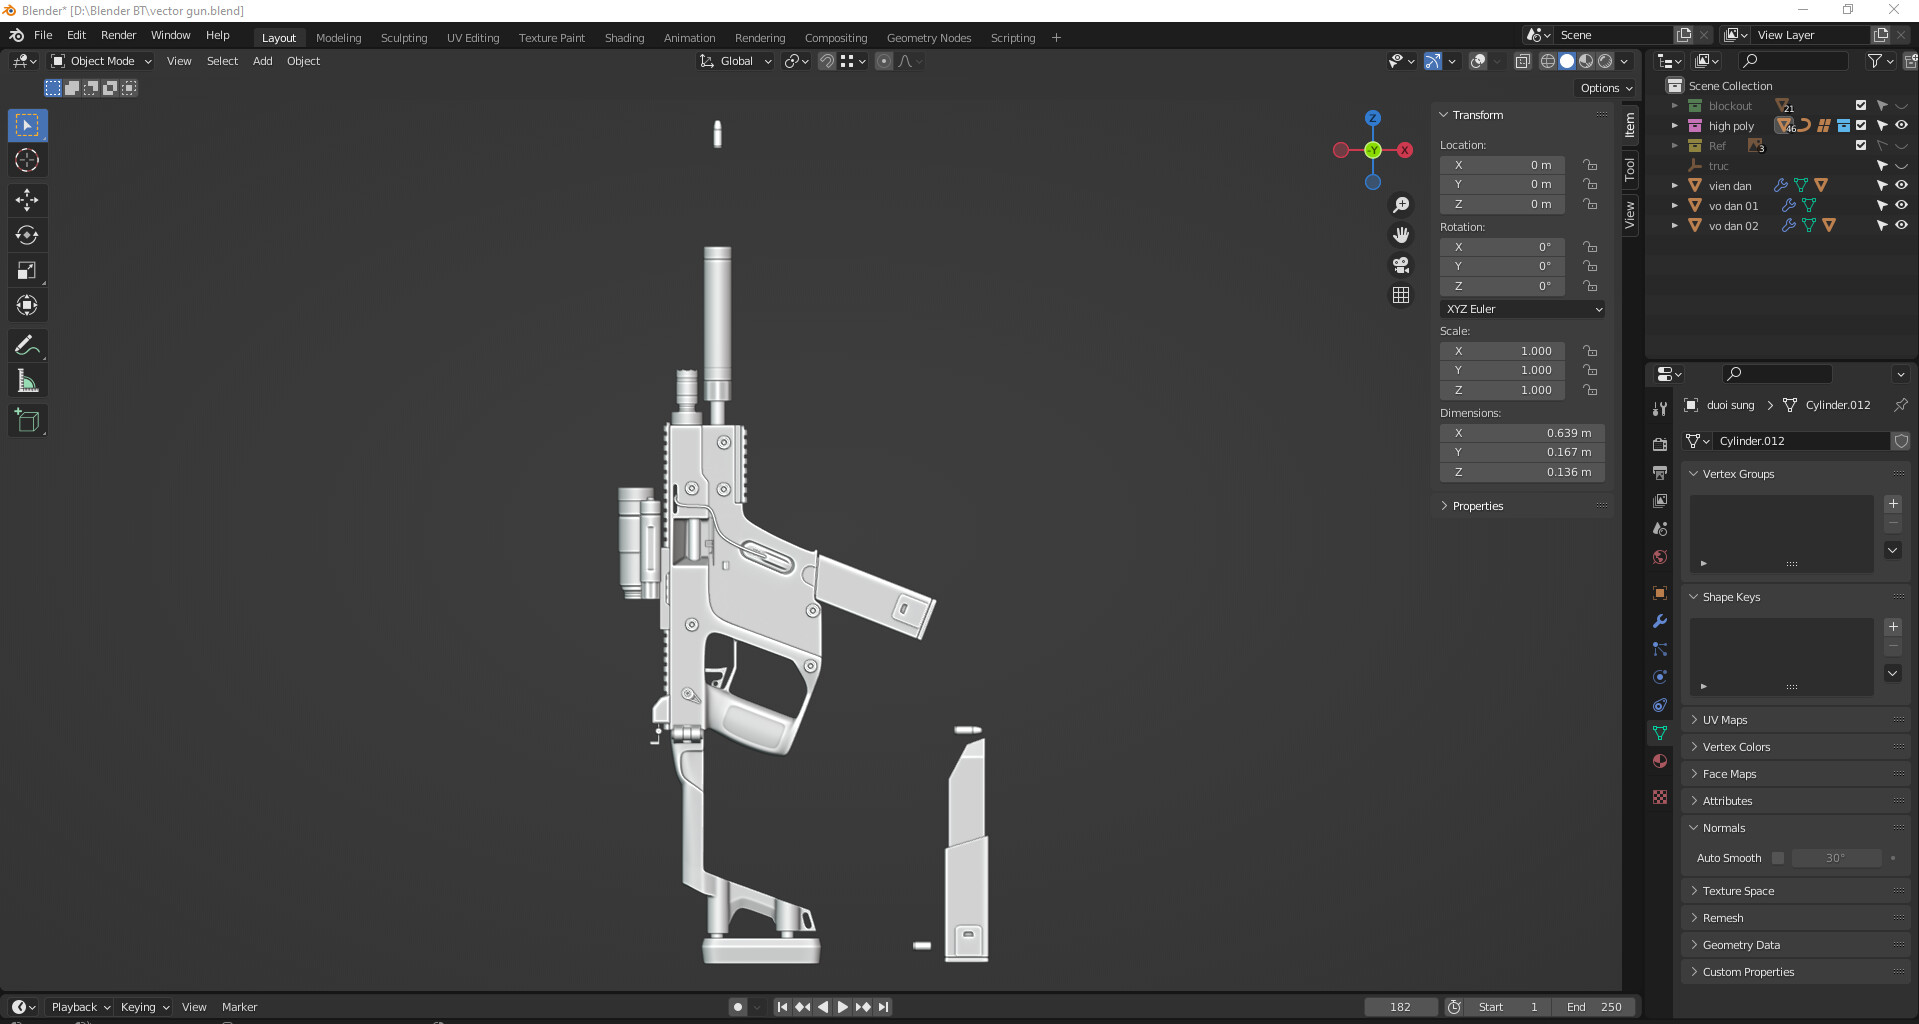Select the Move tool in the toolbar
Screen dimensions: 1919x1024
(x=27, y=200)
